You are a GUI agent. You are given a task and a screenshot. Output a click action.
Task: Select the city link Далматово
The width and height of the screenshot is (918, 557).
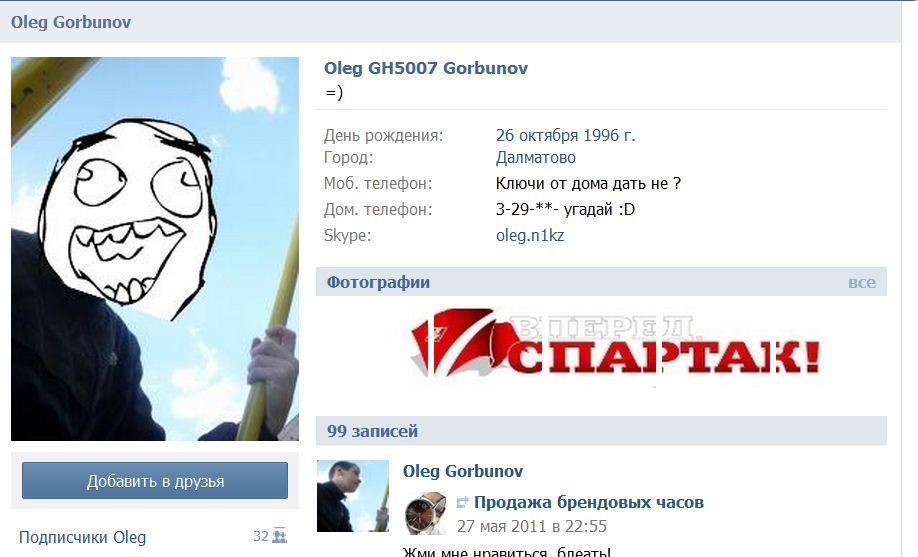(x=536, y=158)
